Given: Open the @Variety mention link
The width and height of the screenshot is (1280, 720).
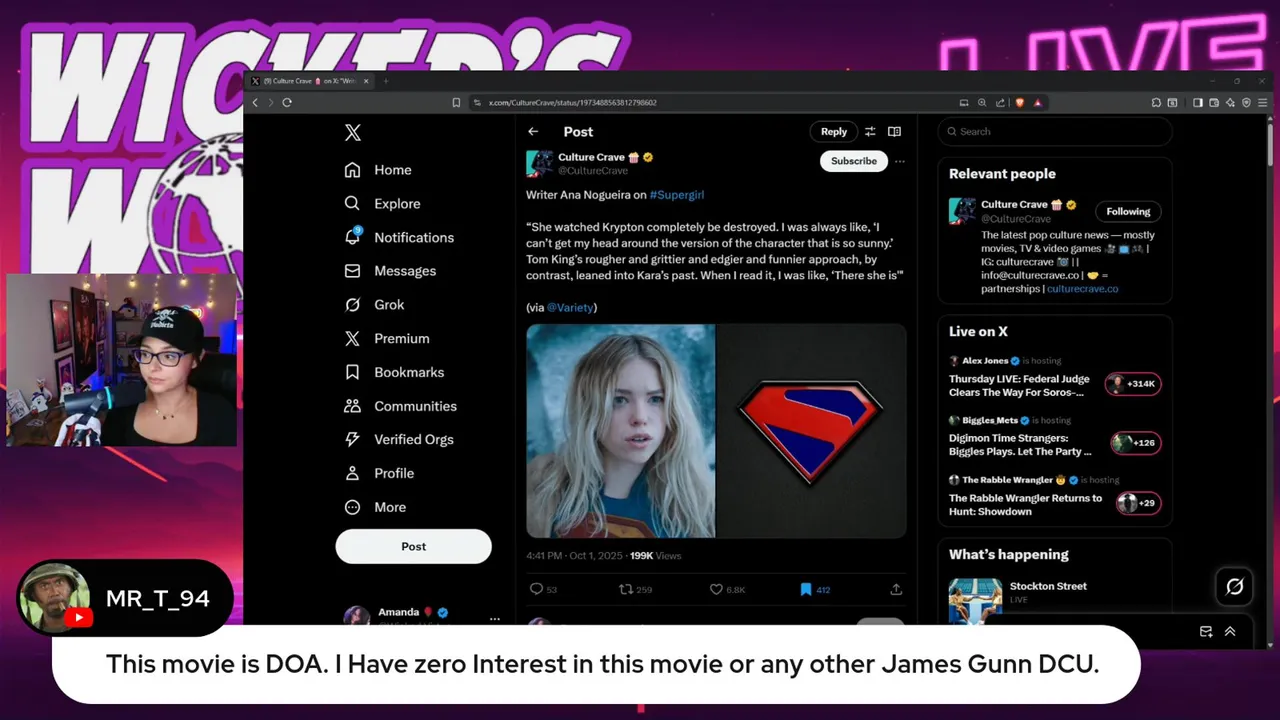Looking at the screenshot, I should click(x=570, y=308).
